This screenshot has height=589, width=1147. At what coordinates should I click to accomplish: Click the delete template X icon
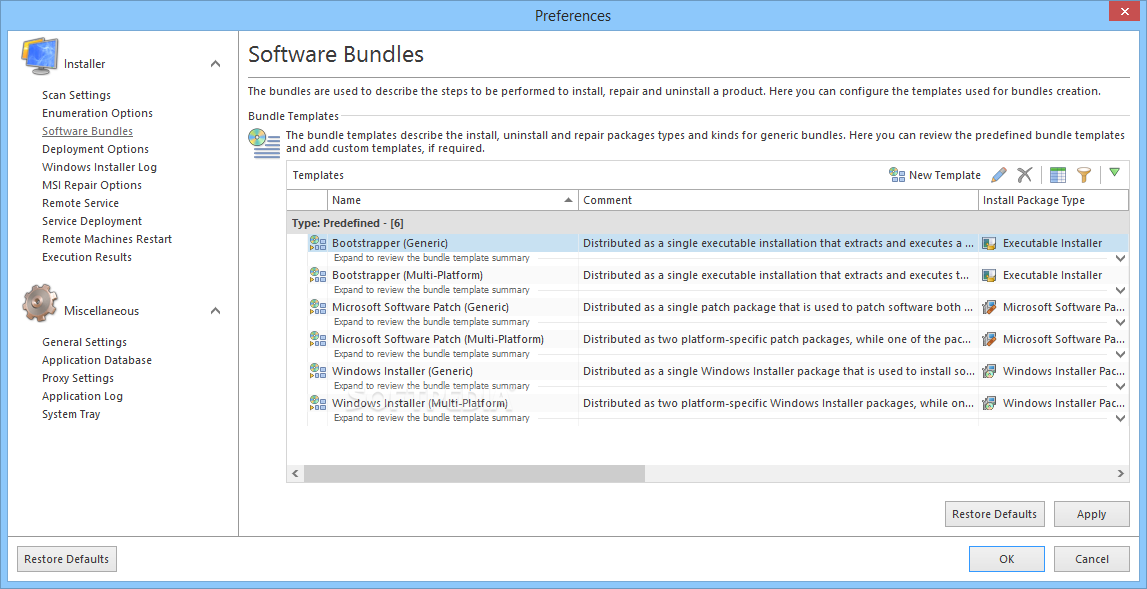click(1024, 175)
